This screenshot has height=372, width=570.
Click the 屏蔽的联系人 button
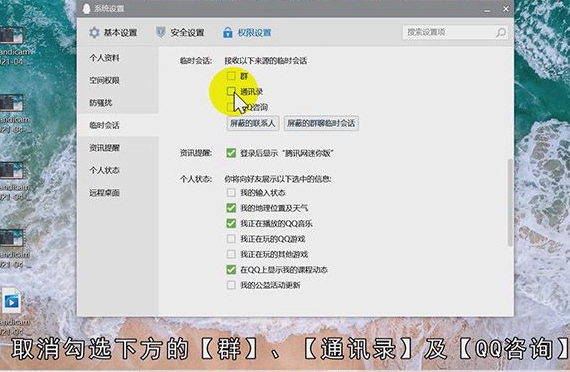click(x=253, y=123)
